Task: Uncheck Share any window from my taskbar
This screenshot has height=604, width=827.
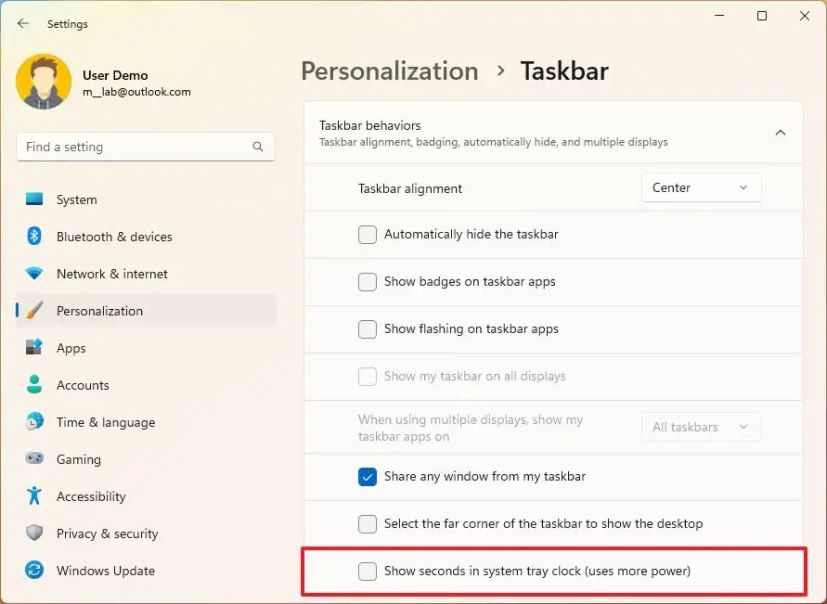Action: click(368, 477)
